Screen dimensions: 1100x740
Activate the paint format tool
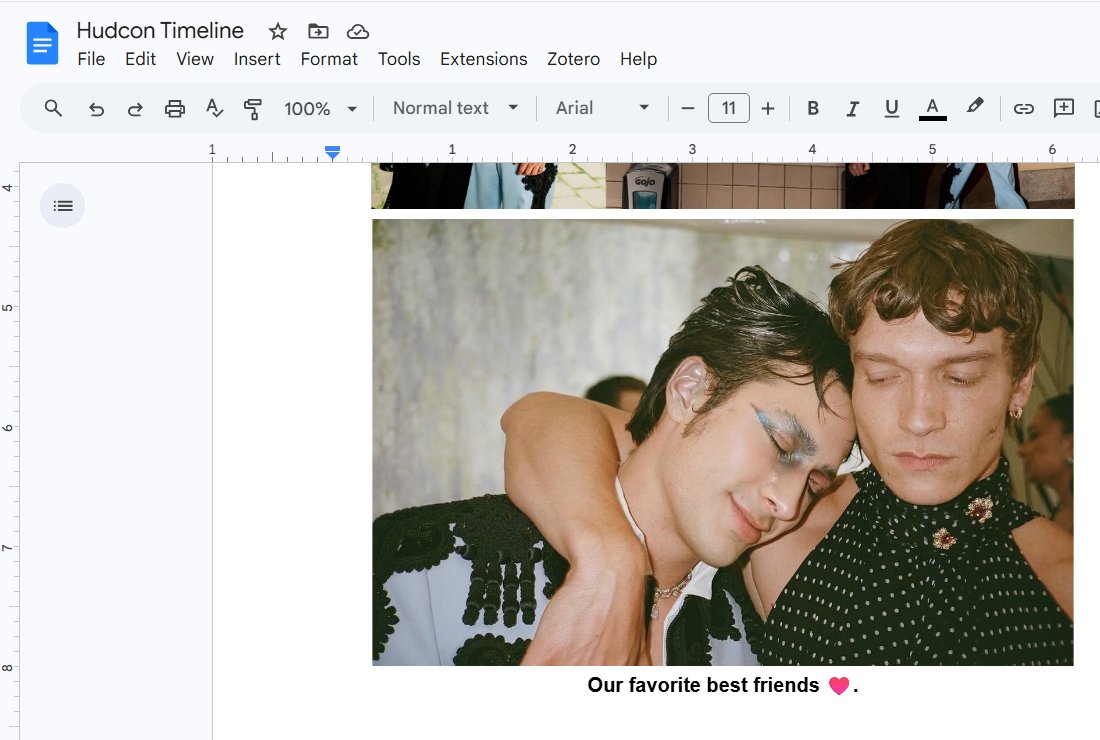pyautogui.click(x=253, y=108)
